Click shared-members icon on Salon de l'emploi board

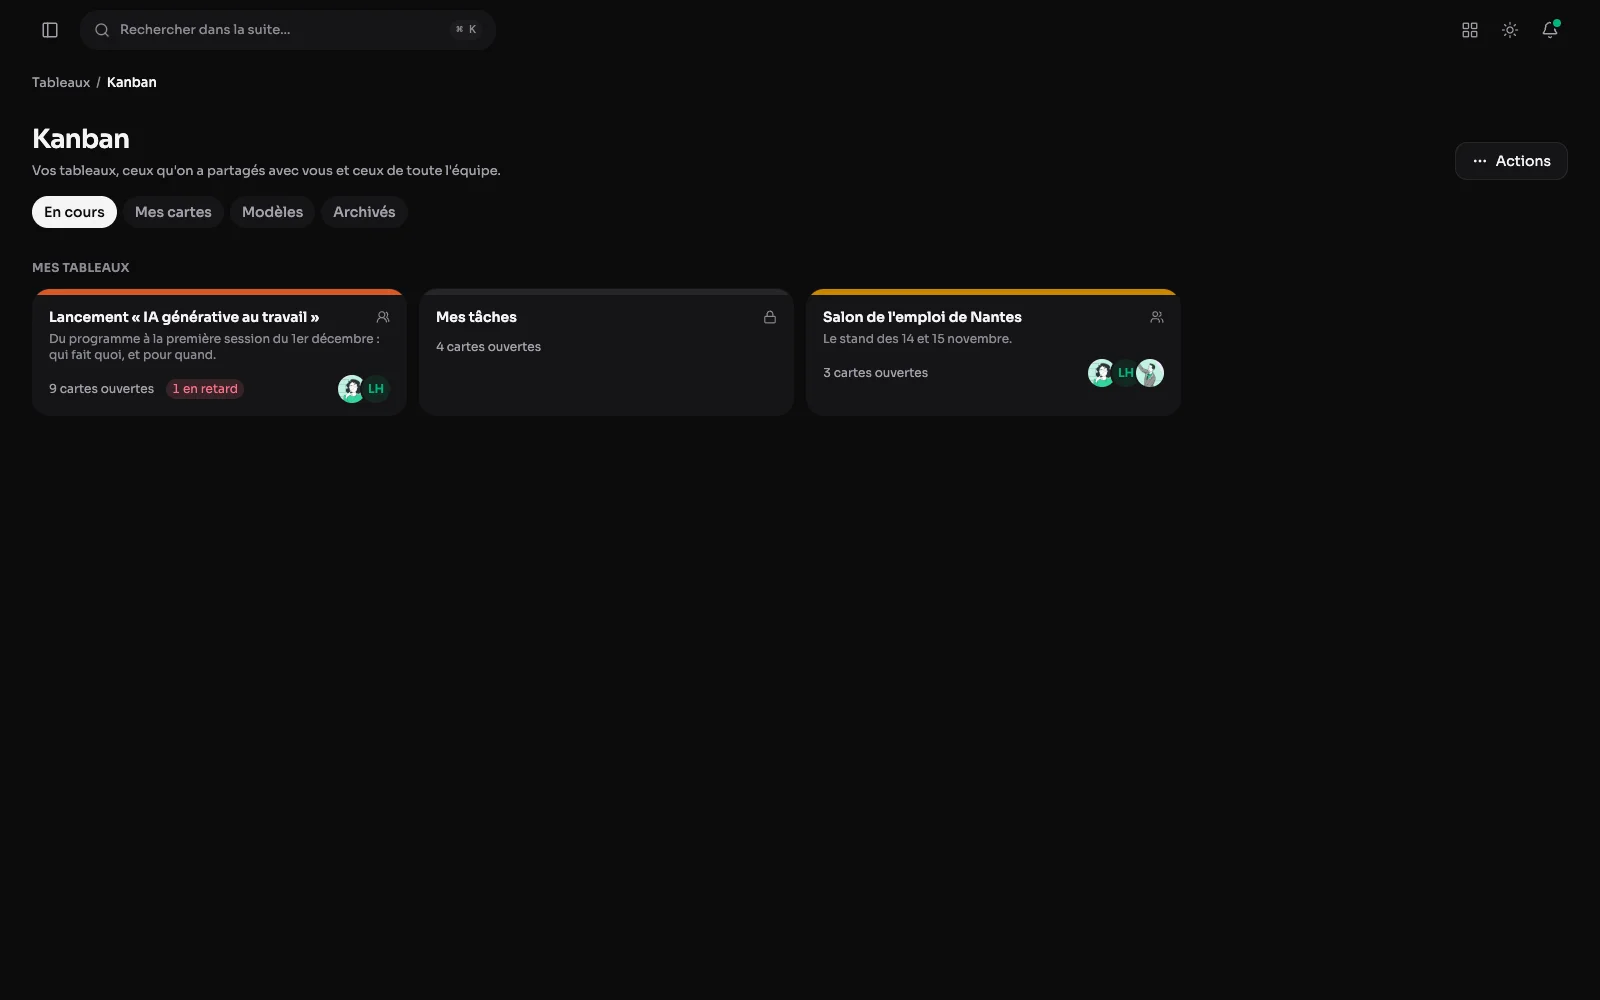click(1157, 317)
